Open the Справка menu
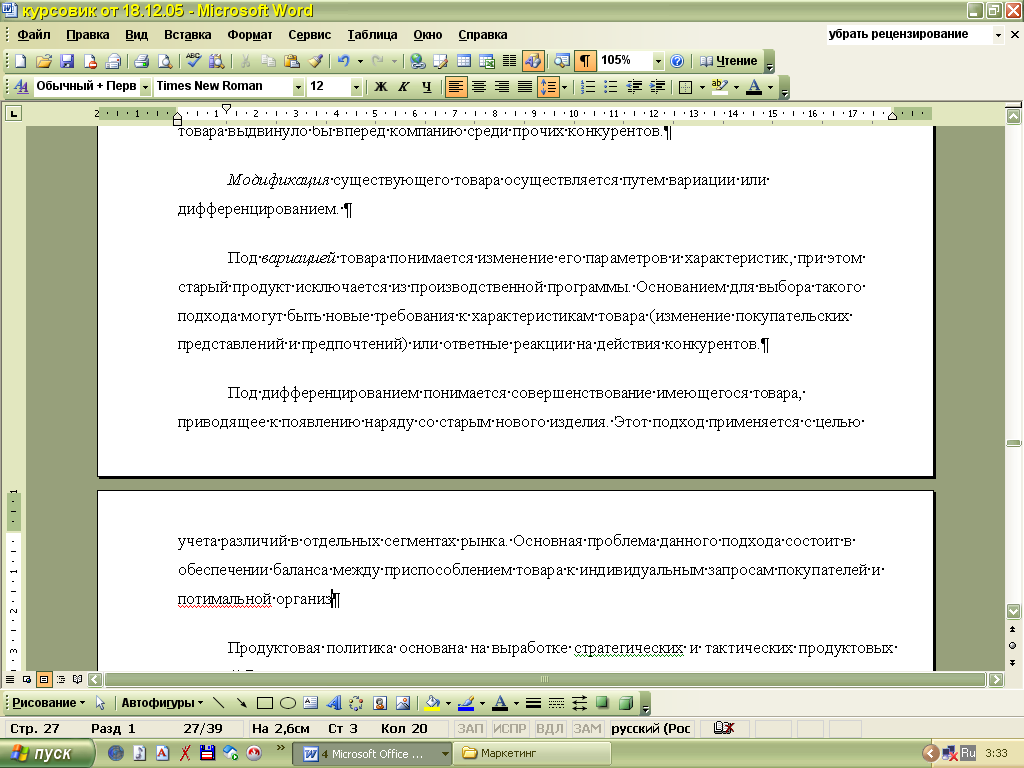 483,35
